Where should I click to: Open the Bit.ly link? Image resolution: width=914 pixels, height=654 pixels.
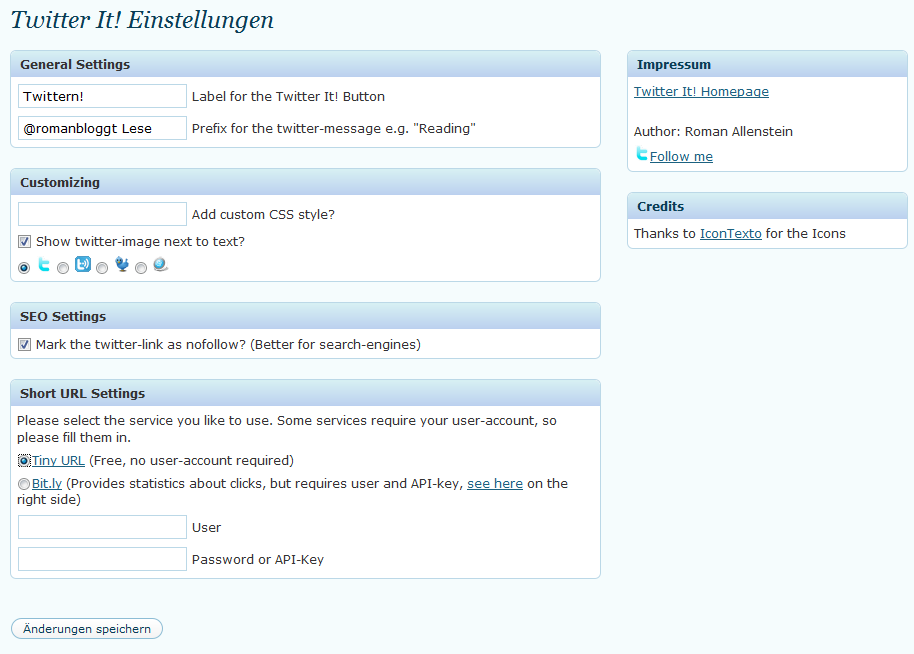tap(47, 484)
